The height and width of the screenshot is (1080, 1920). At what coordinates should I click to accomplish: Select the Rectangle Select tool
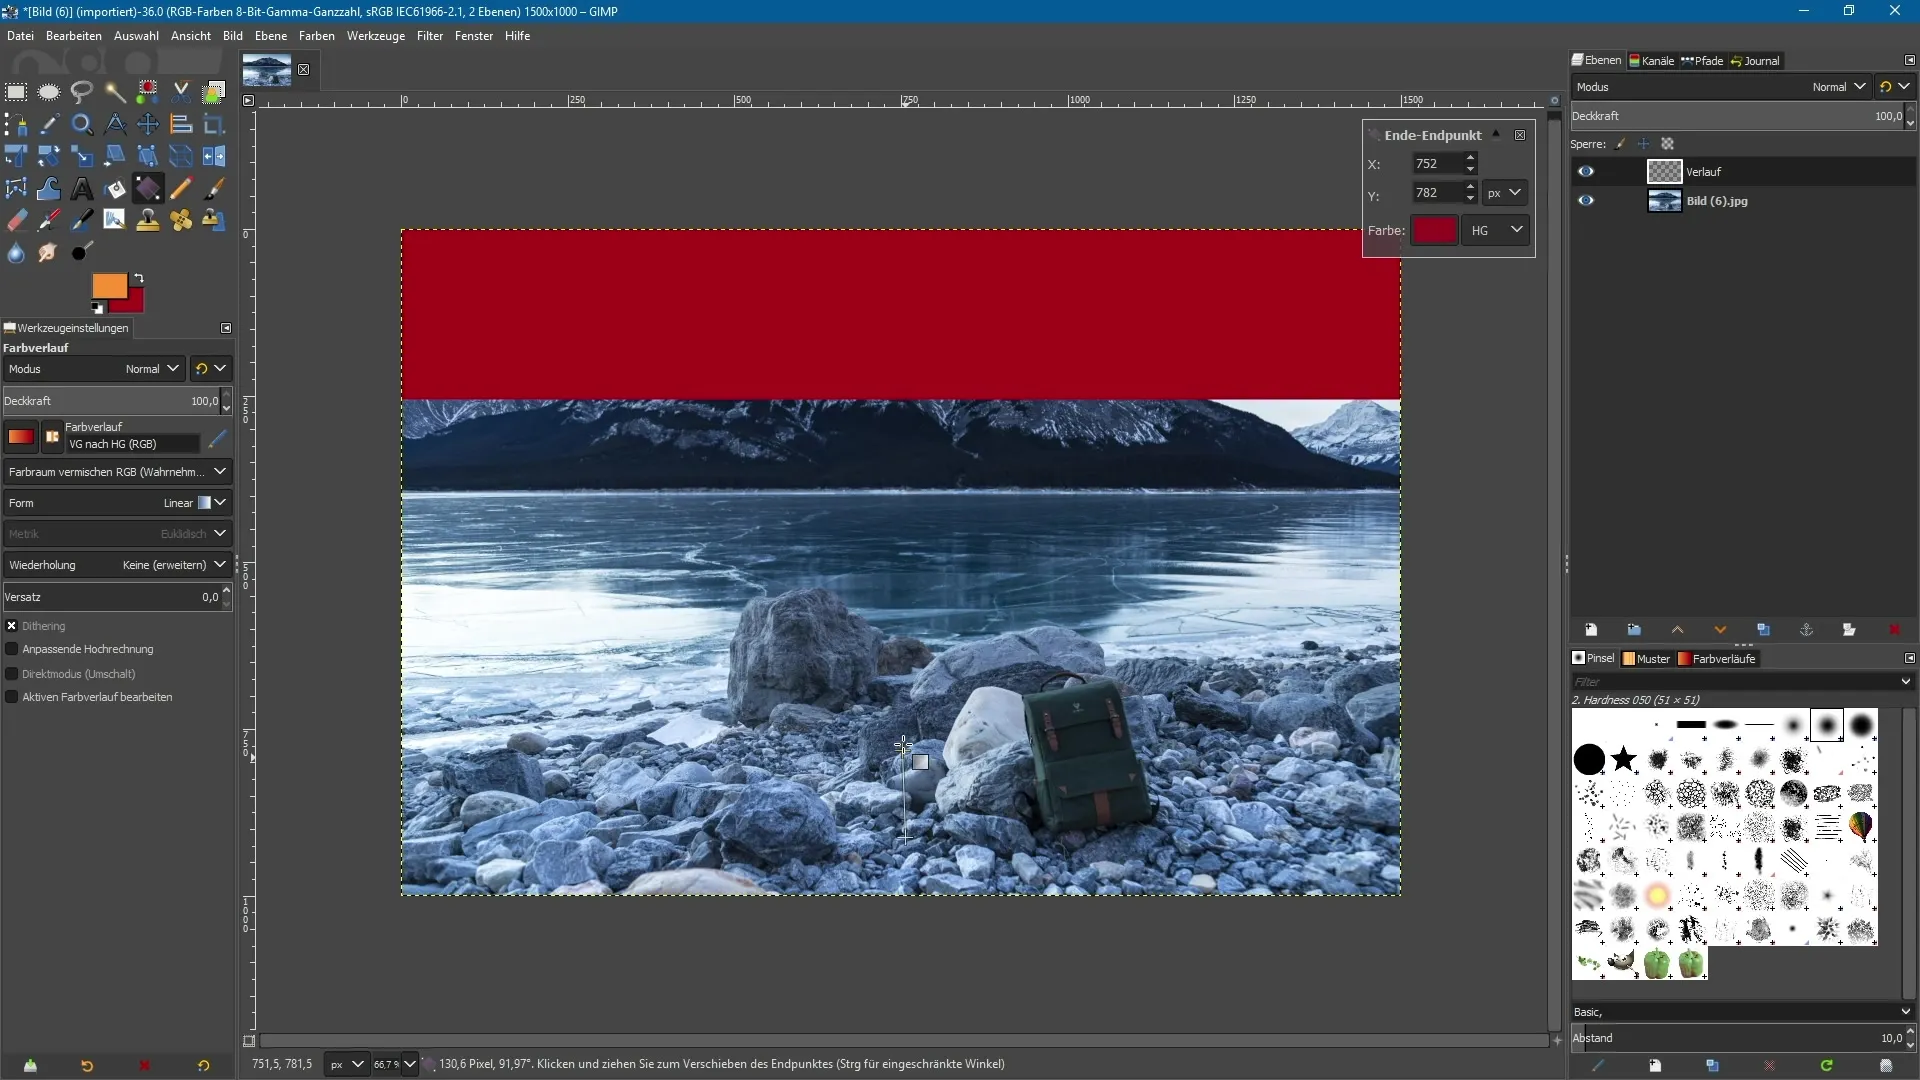coord(16,92)
